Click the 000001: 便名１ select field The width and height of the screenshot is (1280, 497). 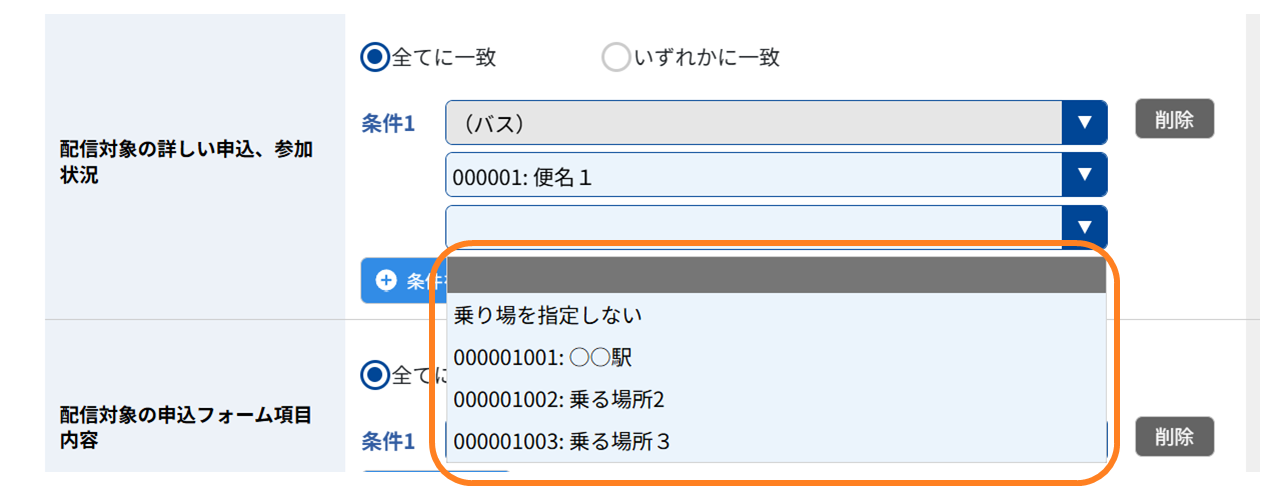click(776, 175)
